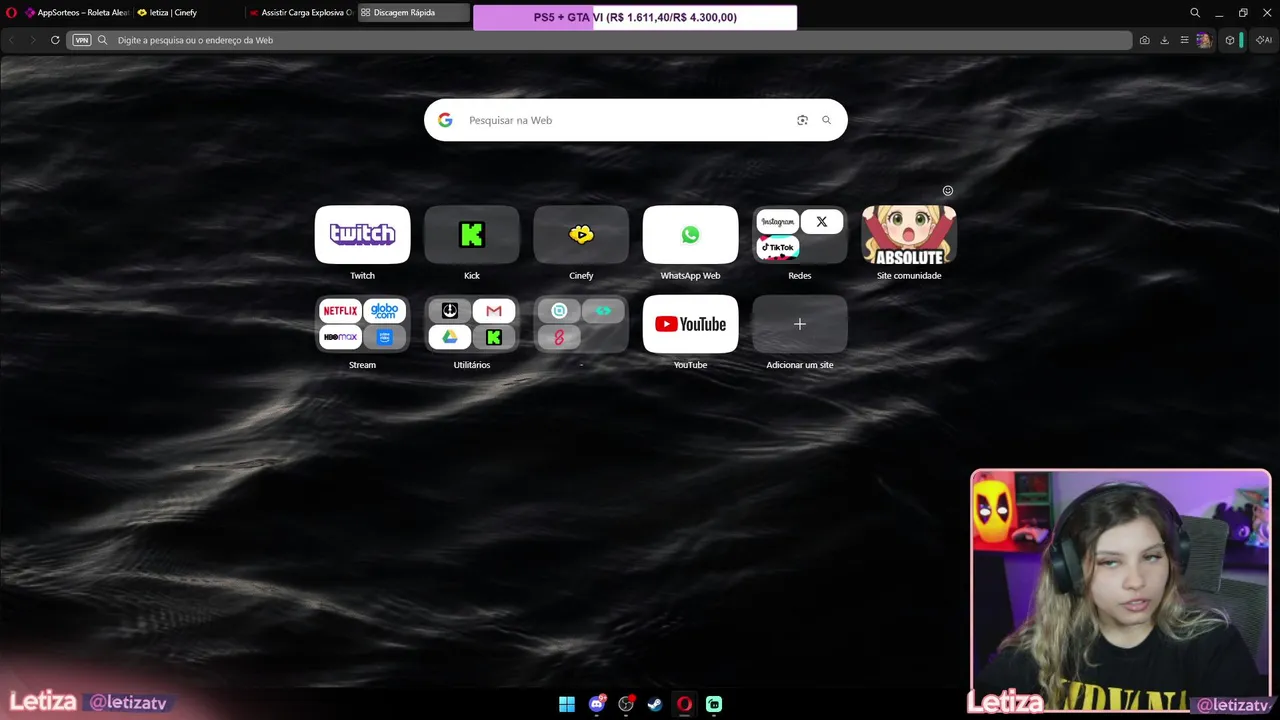Open Instagram in the Redes folder
The width and height of the screenshot is (1280, 720).
coord(777,222)
